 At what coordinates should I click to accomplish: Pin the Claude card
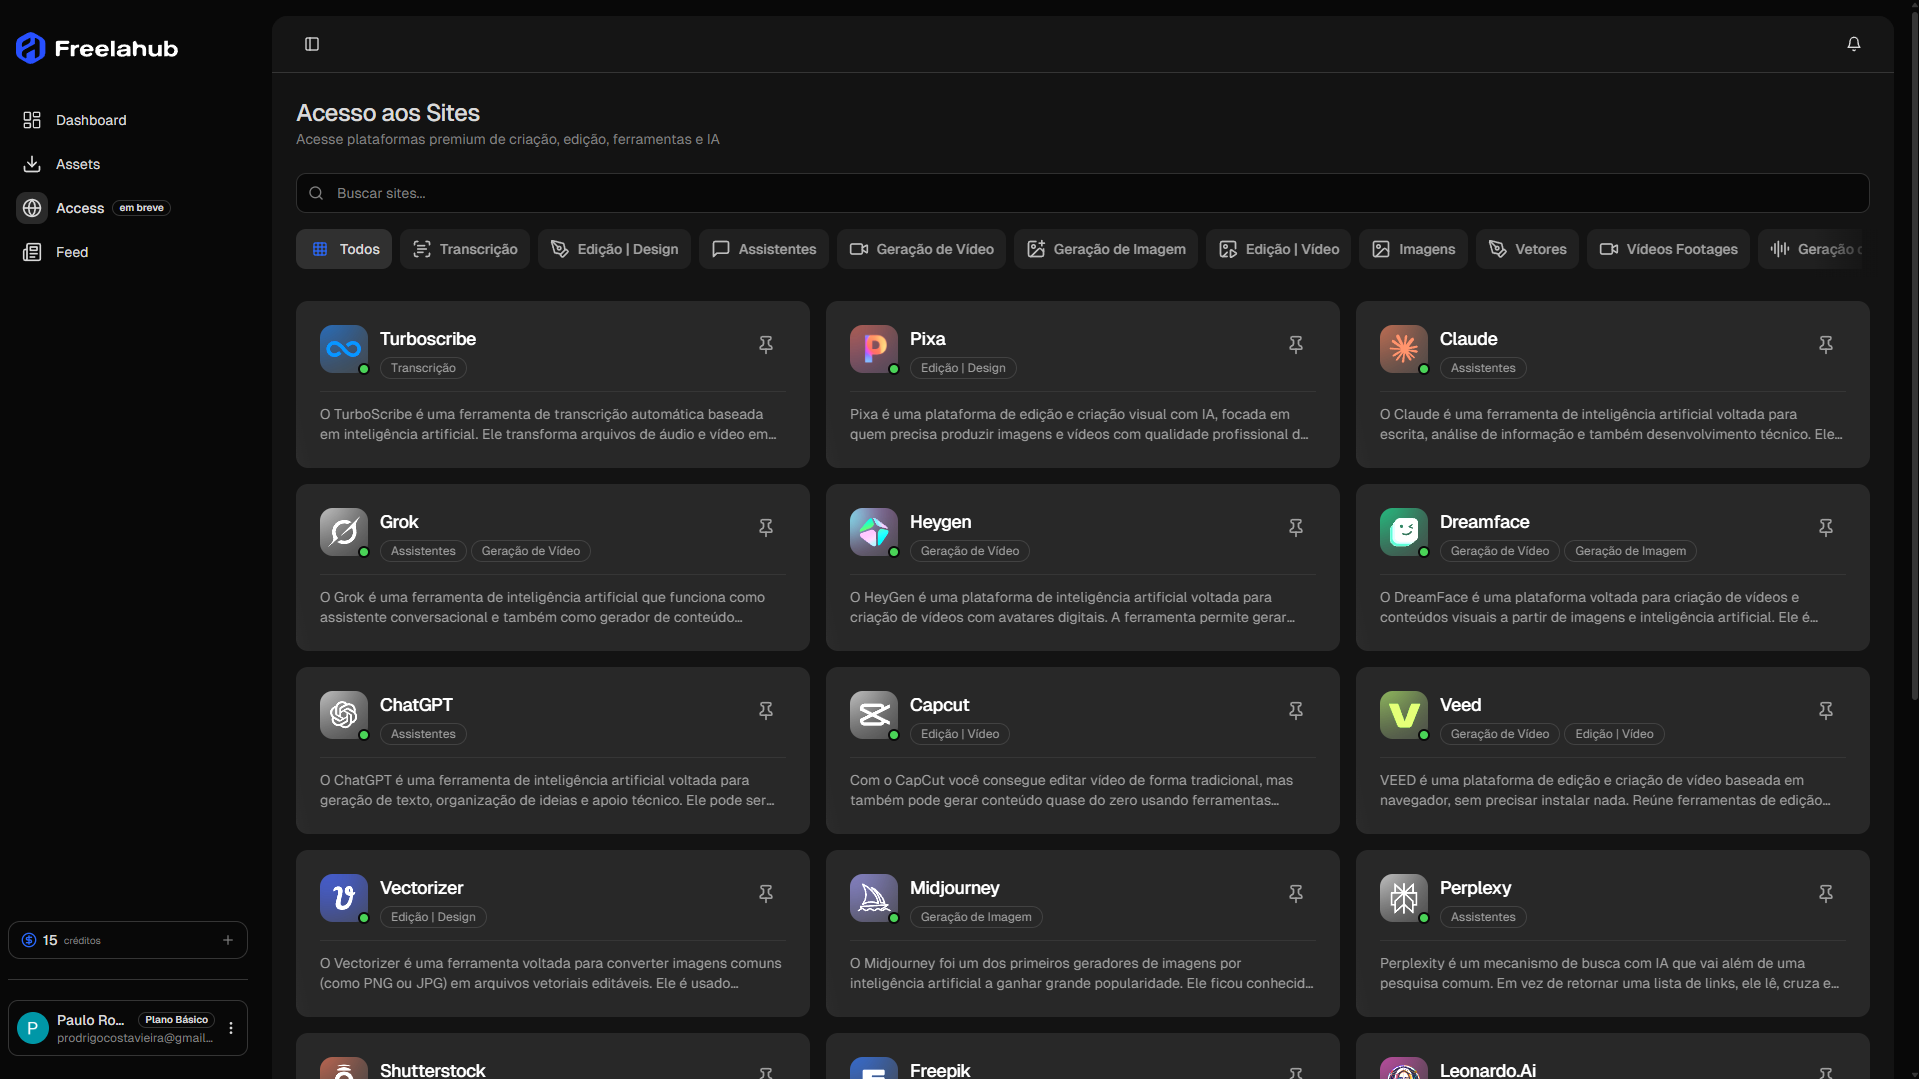[x=1825, y=344]
